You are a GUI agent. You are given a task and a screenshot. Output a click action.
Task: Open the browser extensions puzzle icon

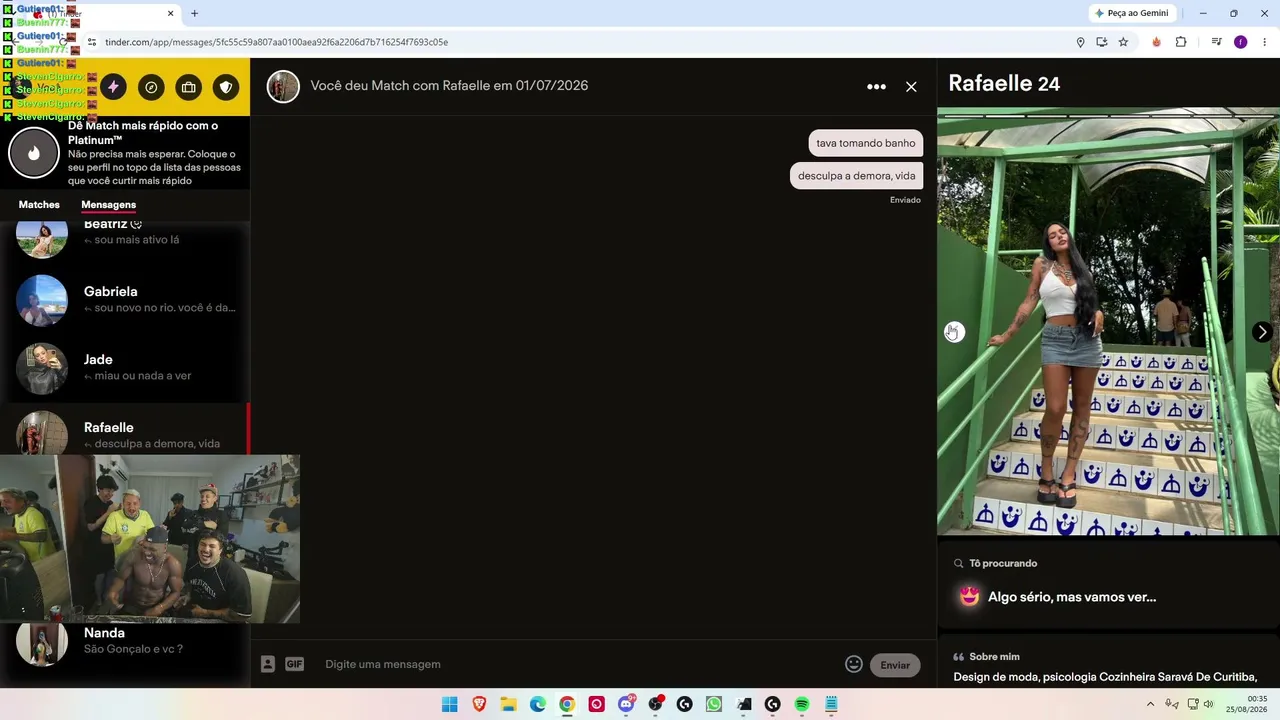point(1181,42)
